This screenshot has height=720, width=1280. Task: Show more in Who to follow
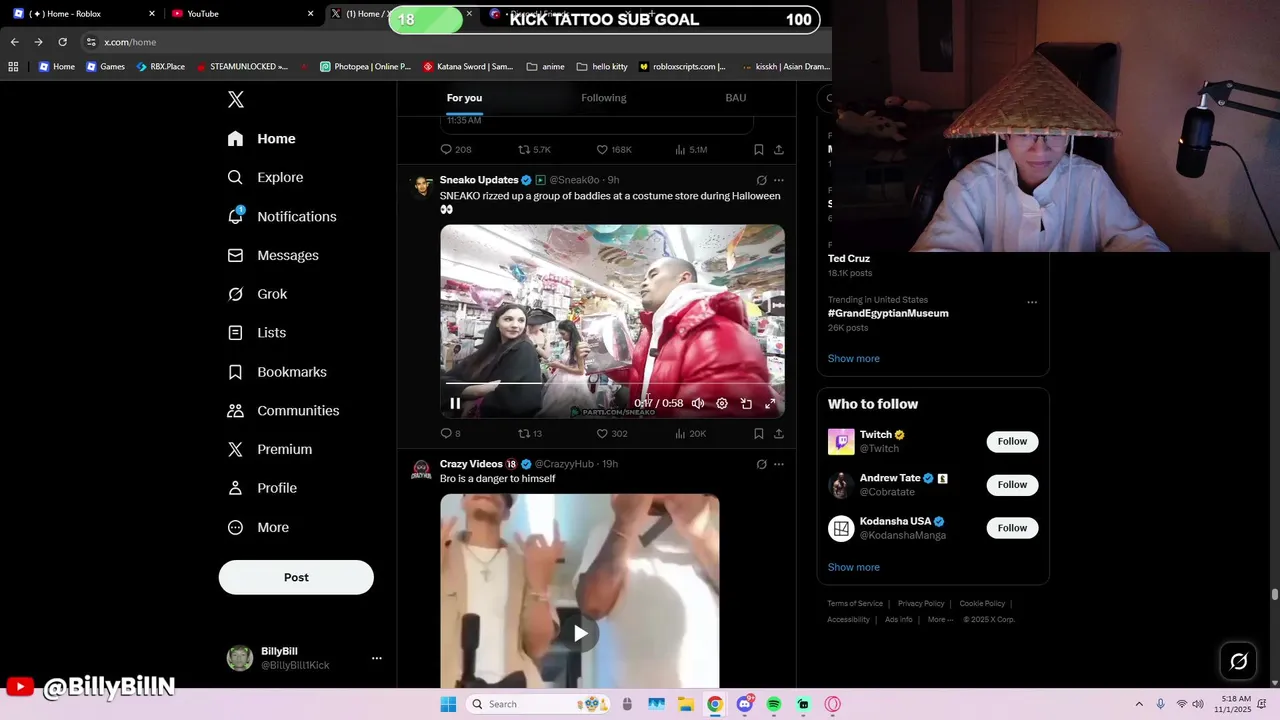pos(854,567)
